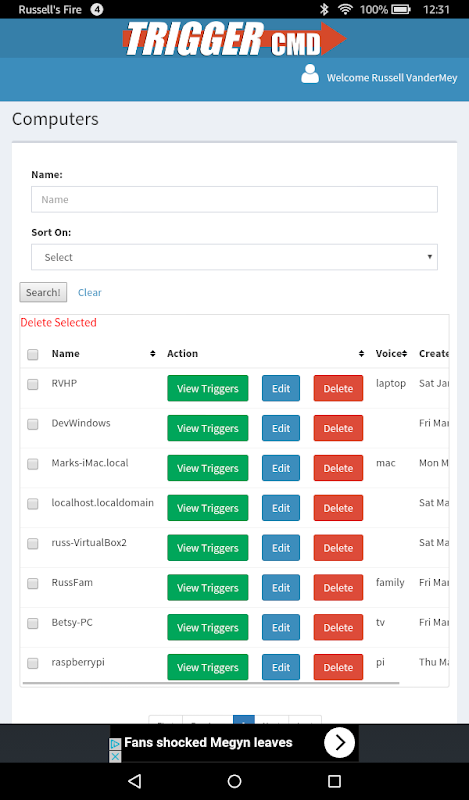Edit the RussFam computer
The width and height of the screenshot is (469, 800).
coord(281,587)
